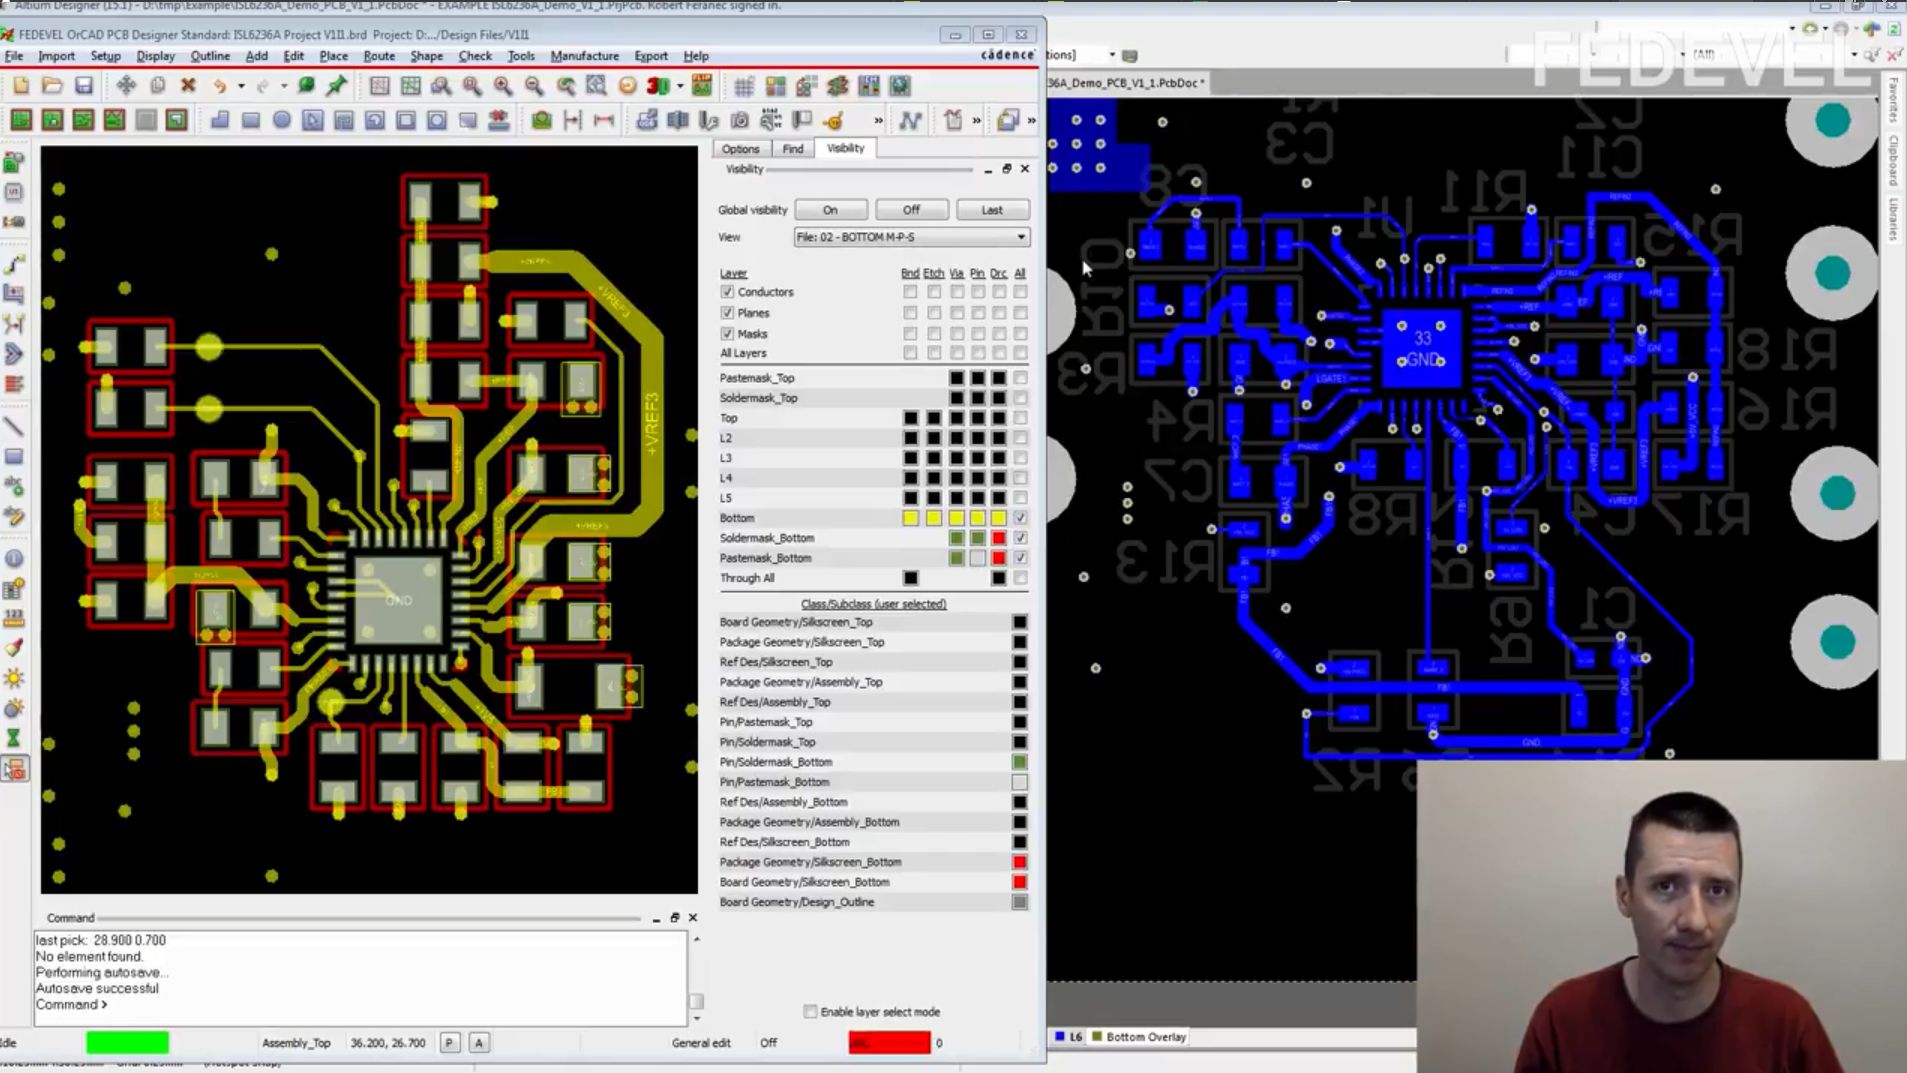Expand the 3D view dropdown arrow
1907x1073 pixels.
point(680,86)
